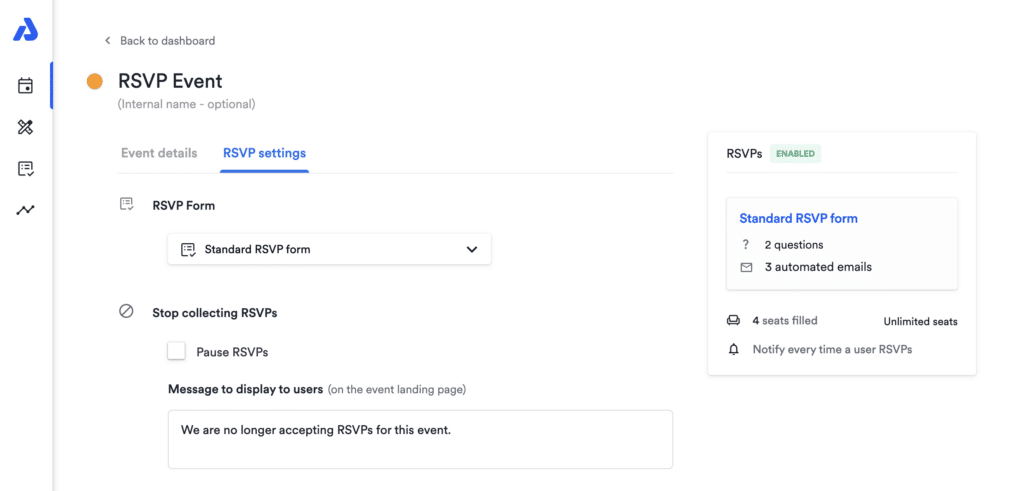Click the RSVP Event title

[170, 81]
